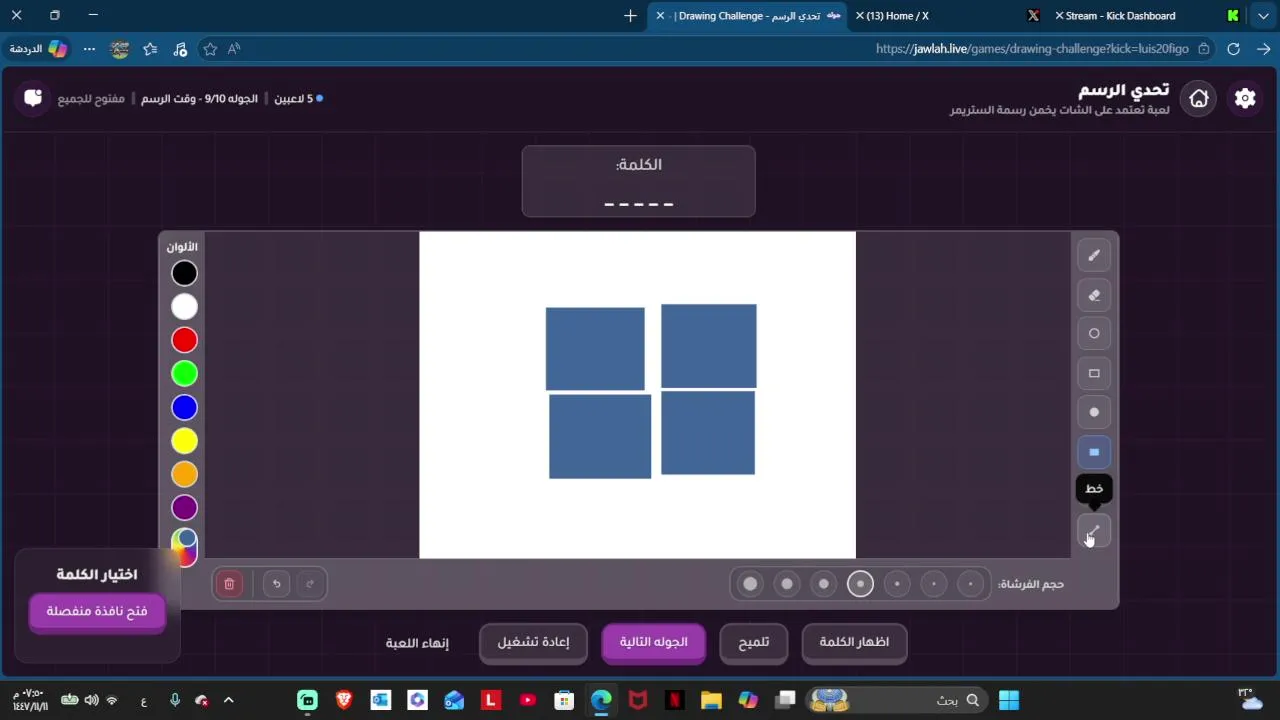1280x720 pixels.
Task: Select the smallest brush size
Action: 970,584
